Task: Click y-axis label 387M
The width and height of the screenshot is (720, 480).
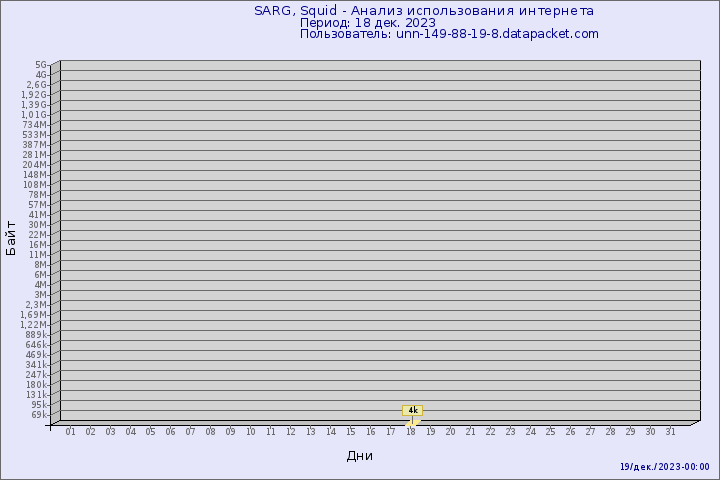Action: pos(35,145)
